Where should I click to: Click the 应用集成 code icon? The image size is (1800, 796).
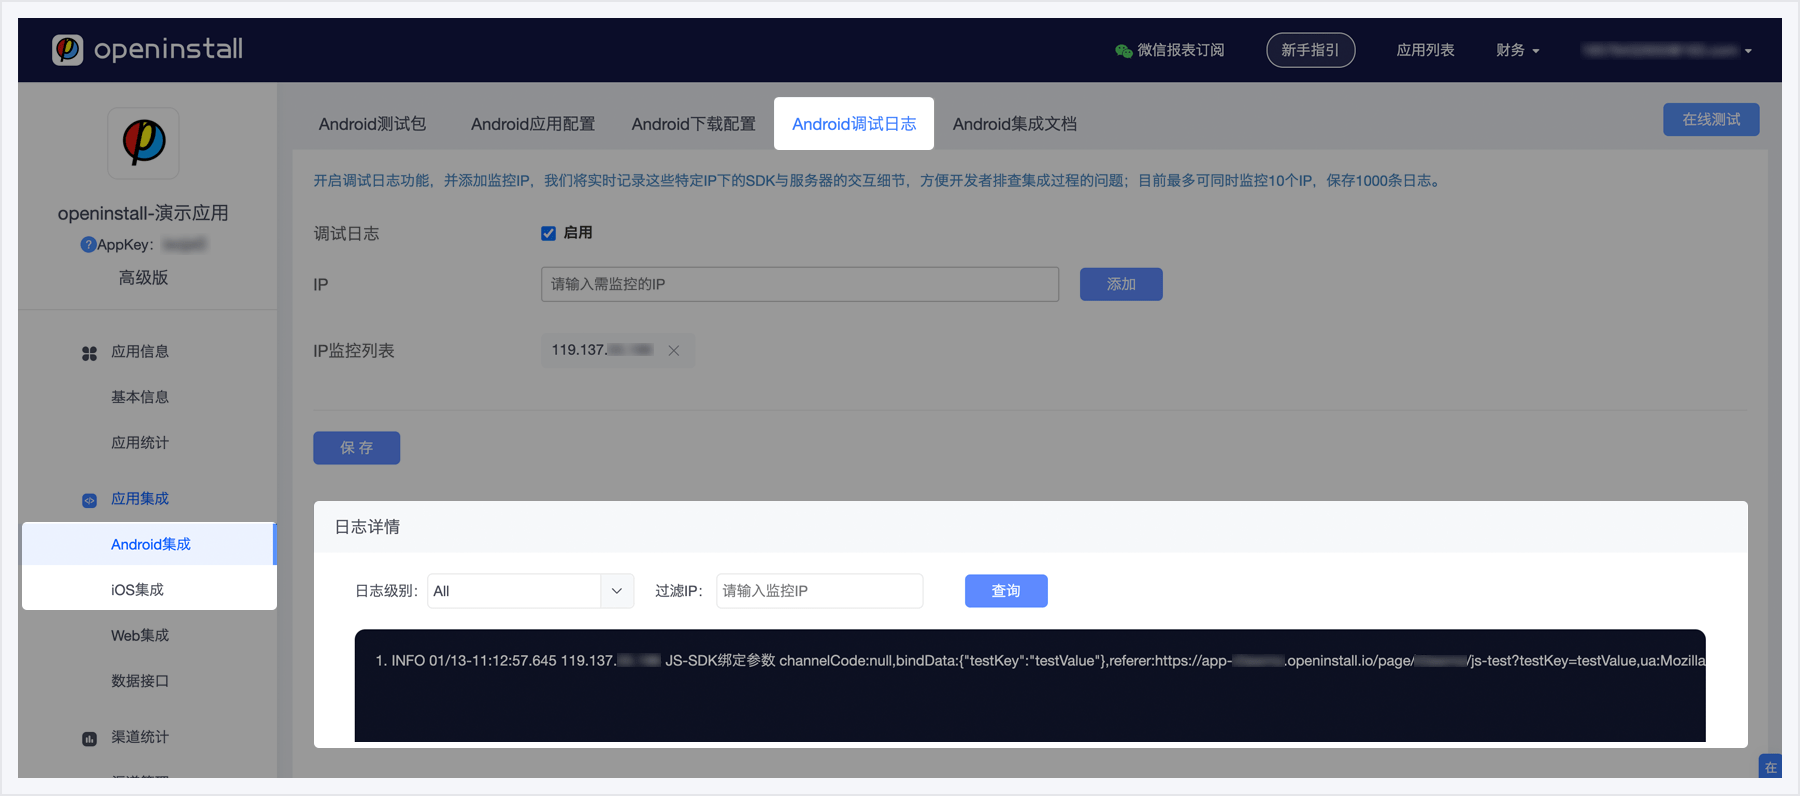tap(89, 500)
